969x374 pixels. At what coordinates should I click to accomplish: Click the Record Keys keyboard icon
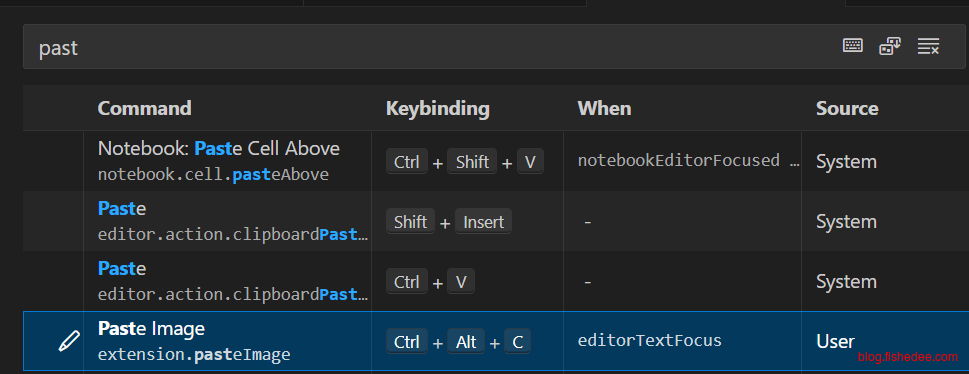(x=853, y=46)
